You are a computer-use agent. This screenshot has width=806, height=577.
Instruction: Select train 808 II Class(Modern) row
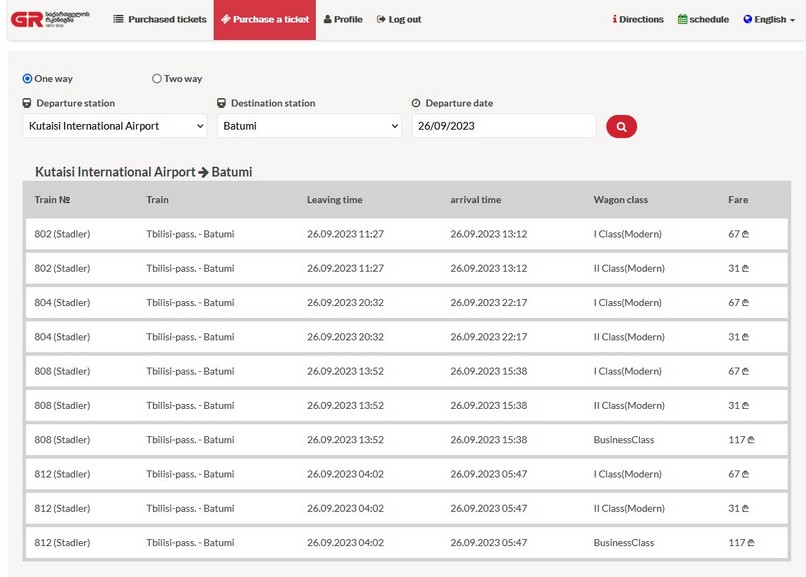(407, 405)
